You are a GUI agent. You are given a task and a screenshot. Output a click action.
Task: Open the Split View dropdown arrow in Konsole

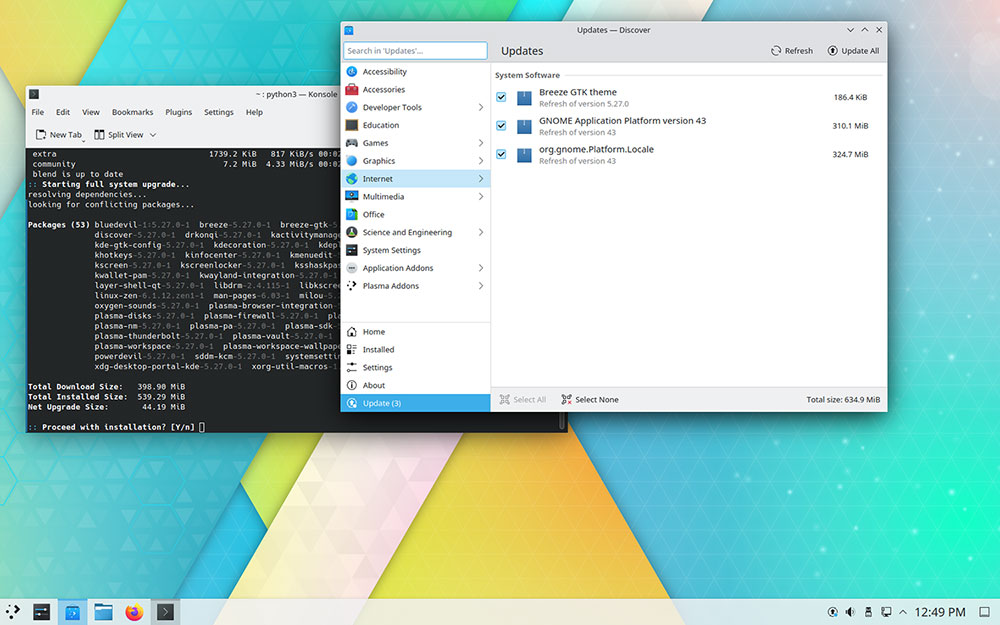click(153, 135)
